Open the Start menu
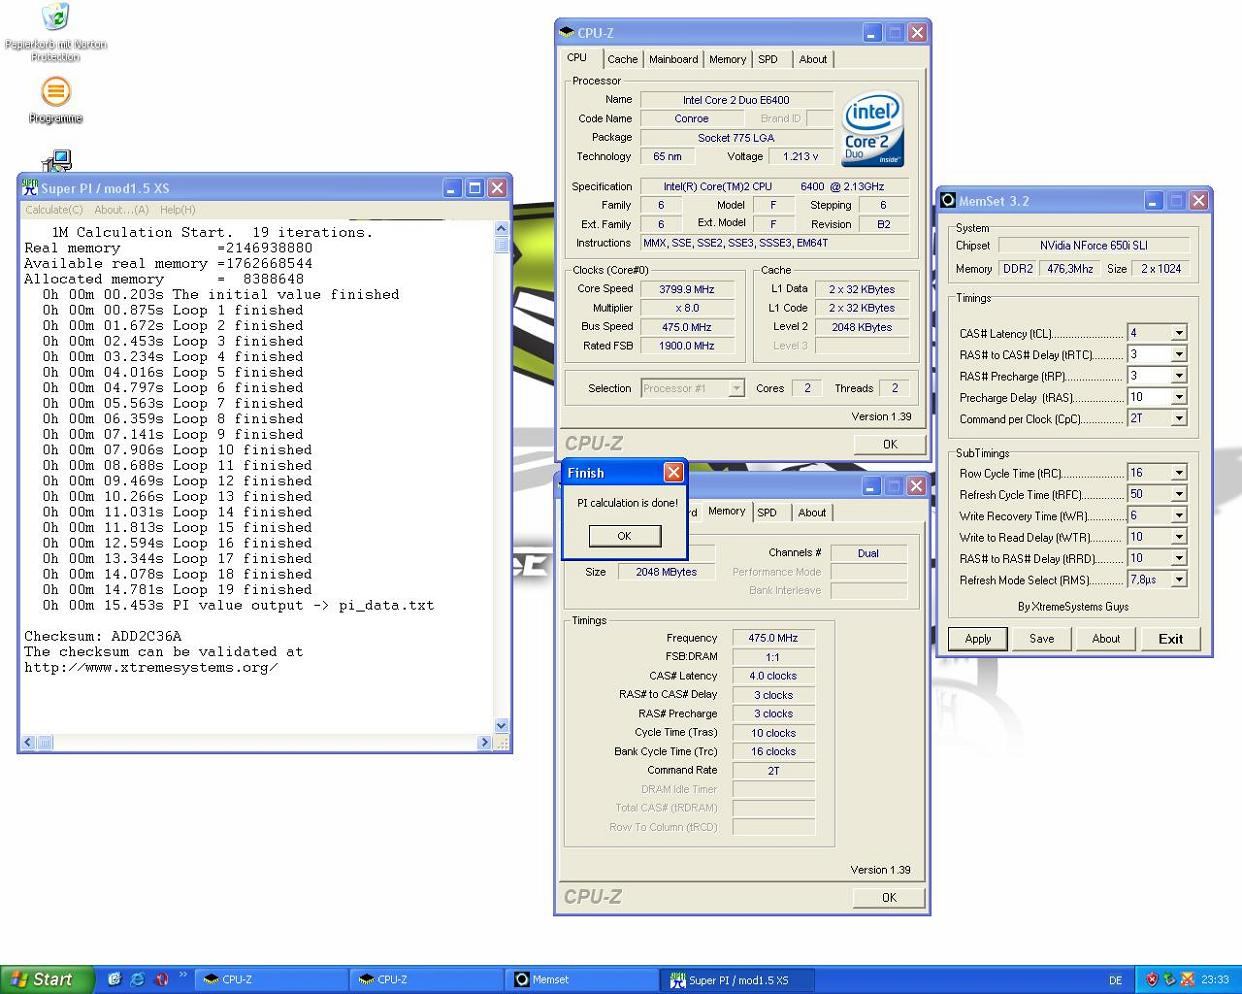The width and height of the screenshot is (1242, 994). point(48,980)
